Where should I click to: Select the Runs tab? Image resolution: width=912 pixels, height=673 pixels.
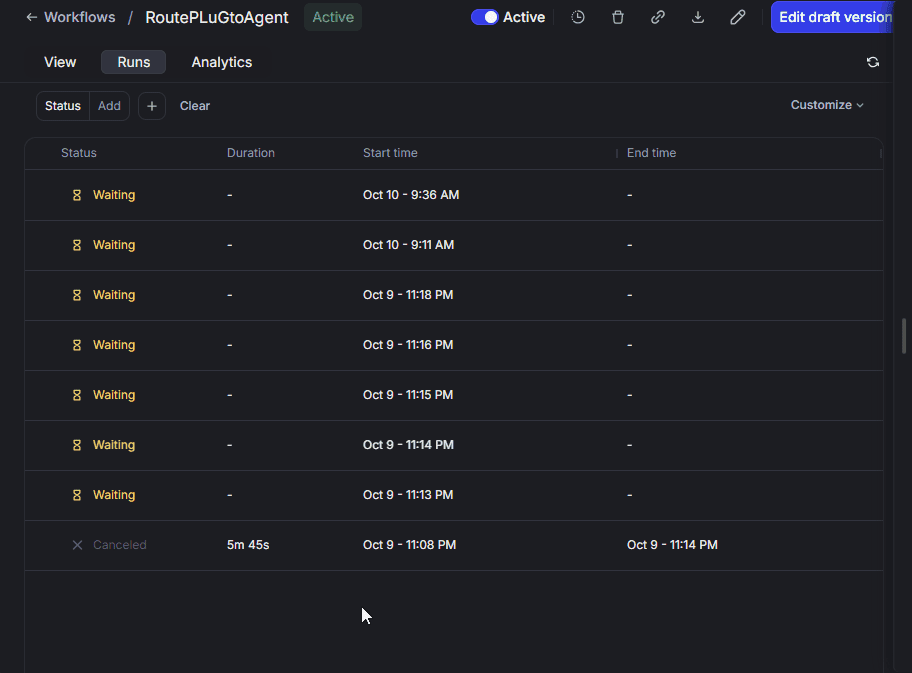click(134, 62)
